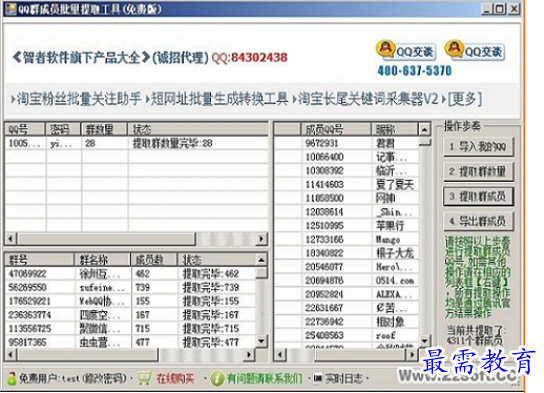Click button 2. 提取群数量
Image resolution: width=544 pixels, height=393 pixels.
(478, 172)
